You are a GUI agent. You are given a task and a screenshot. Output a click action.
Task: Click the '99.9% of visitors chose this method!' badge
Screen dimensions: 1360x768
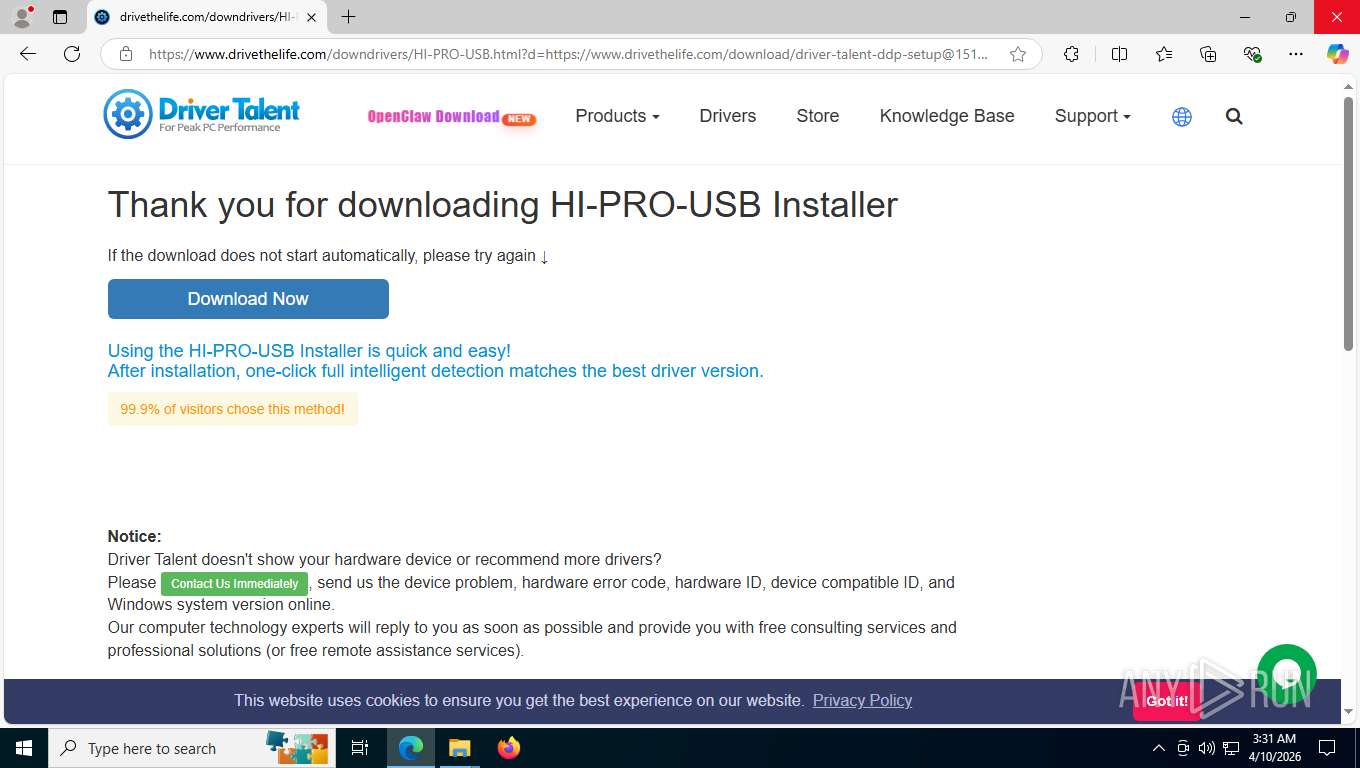point(233,409)
